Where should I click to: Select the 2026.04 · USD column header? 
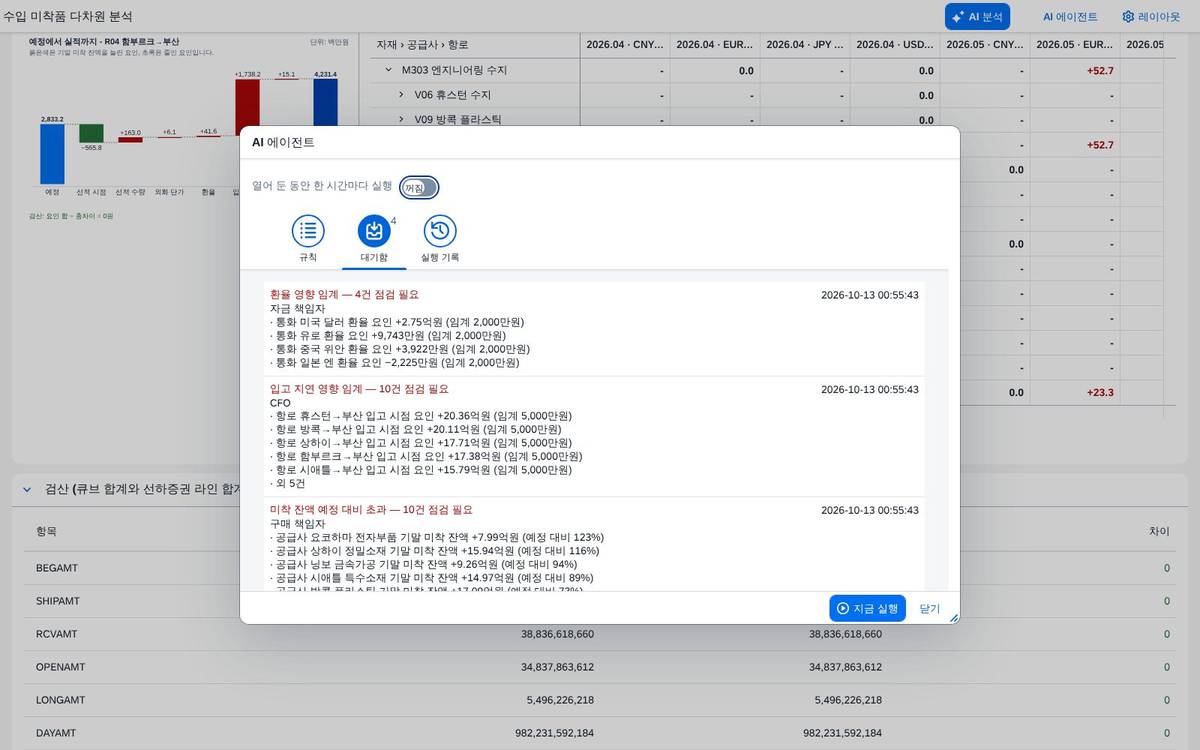pos(895,44)
